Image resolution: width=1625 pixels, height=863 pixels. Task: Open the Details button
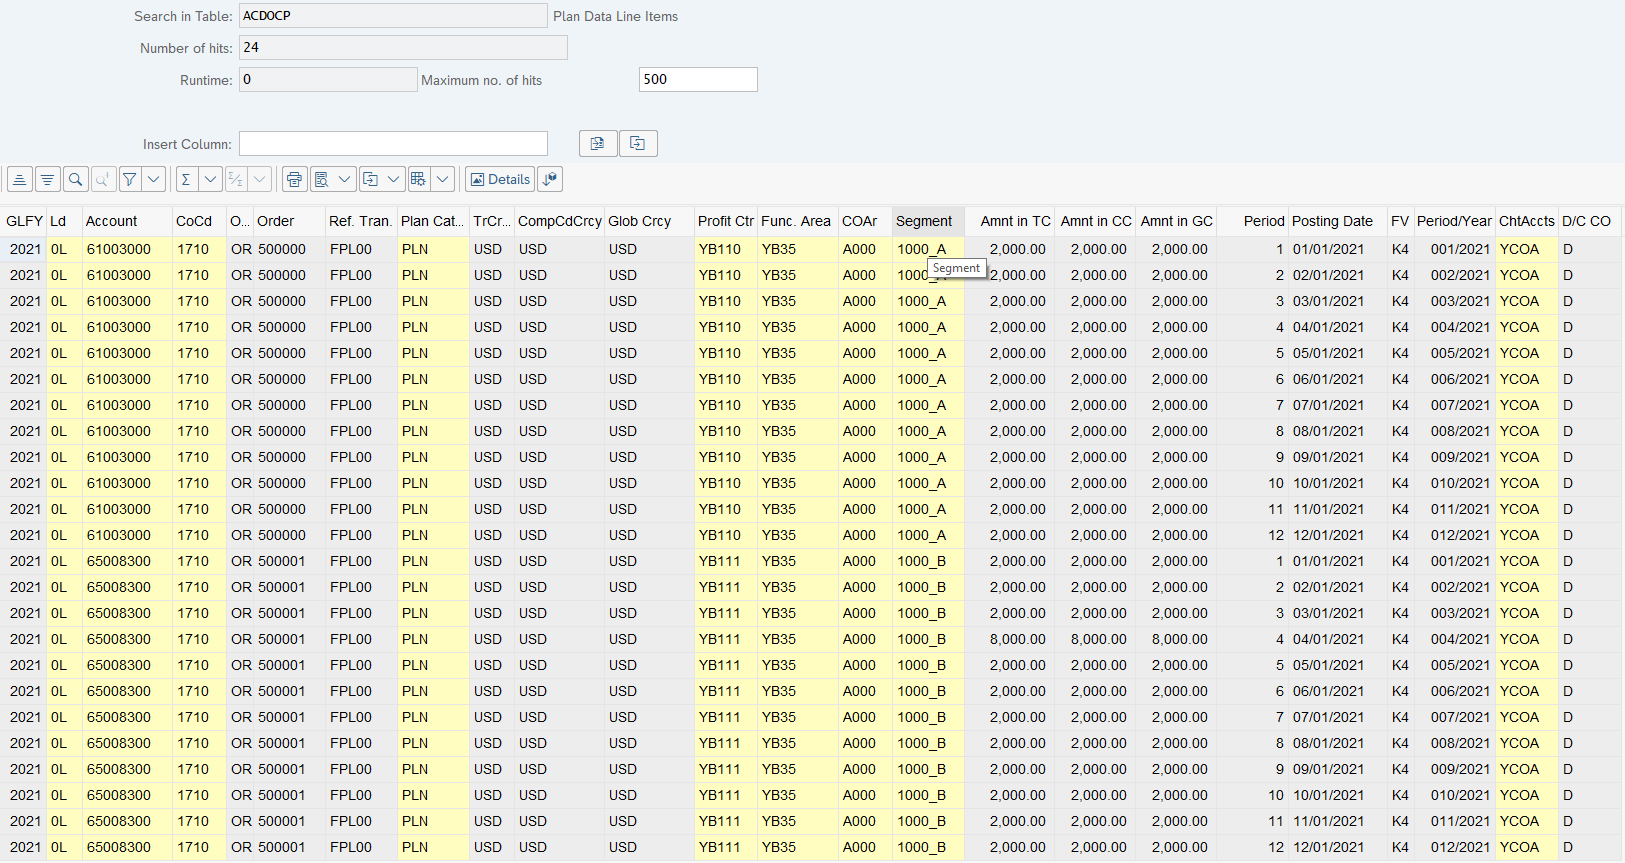500,179
